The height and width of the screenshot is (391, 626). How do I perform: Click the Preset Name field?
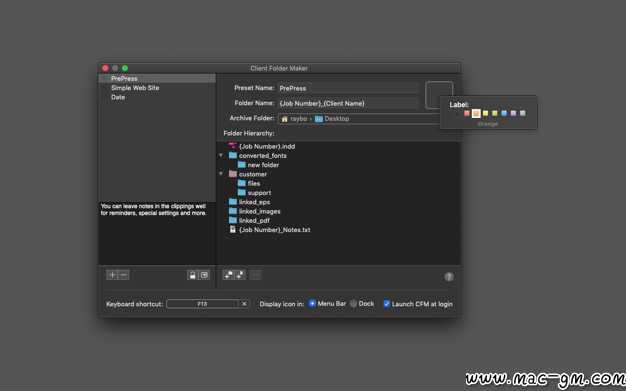point(348,88)
